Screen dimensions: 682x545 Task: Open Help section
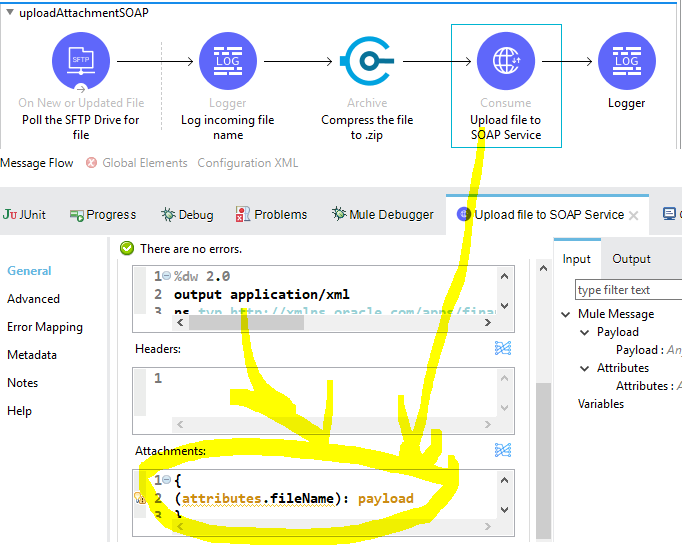[x=19, y=411]
